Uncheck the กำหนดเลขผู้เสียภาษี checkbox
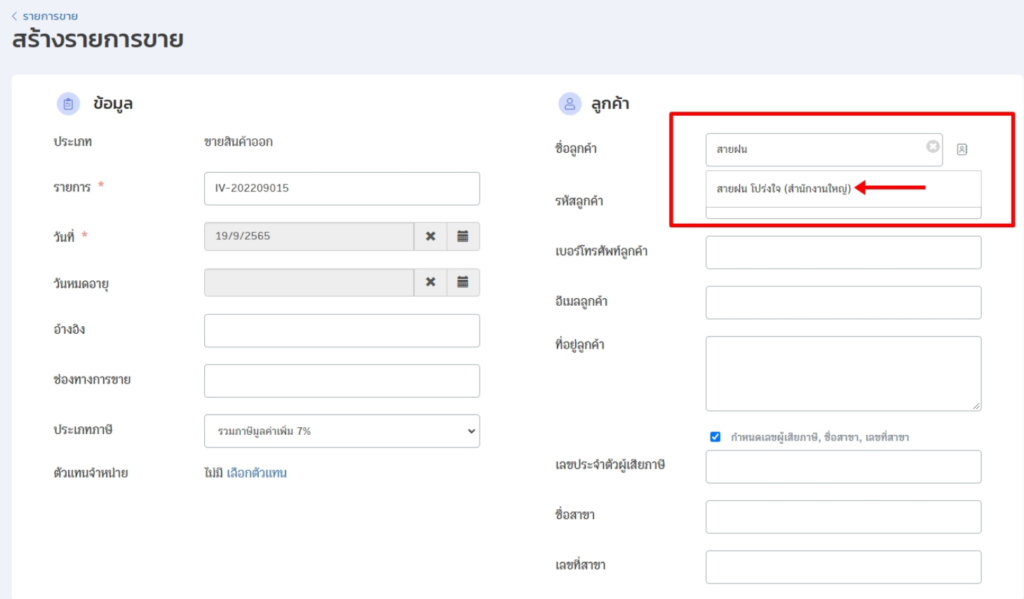The width and height of the screenshot is (1024, 599). pos(715,437)
